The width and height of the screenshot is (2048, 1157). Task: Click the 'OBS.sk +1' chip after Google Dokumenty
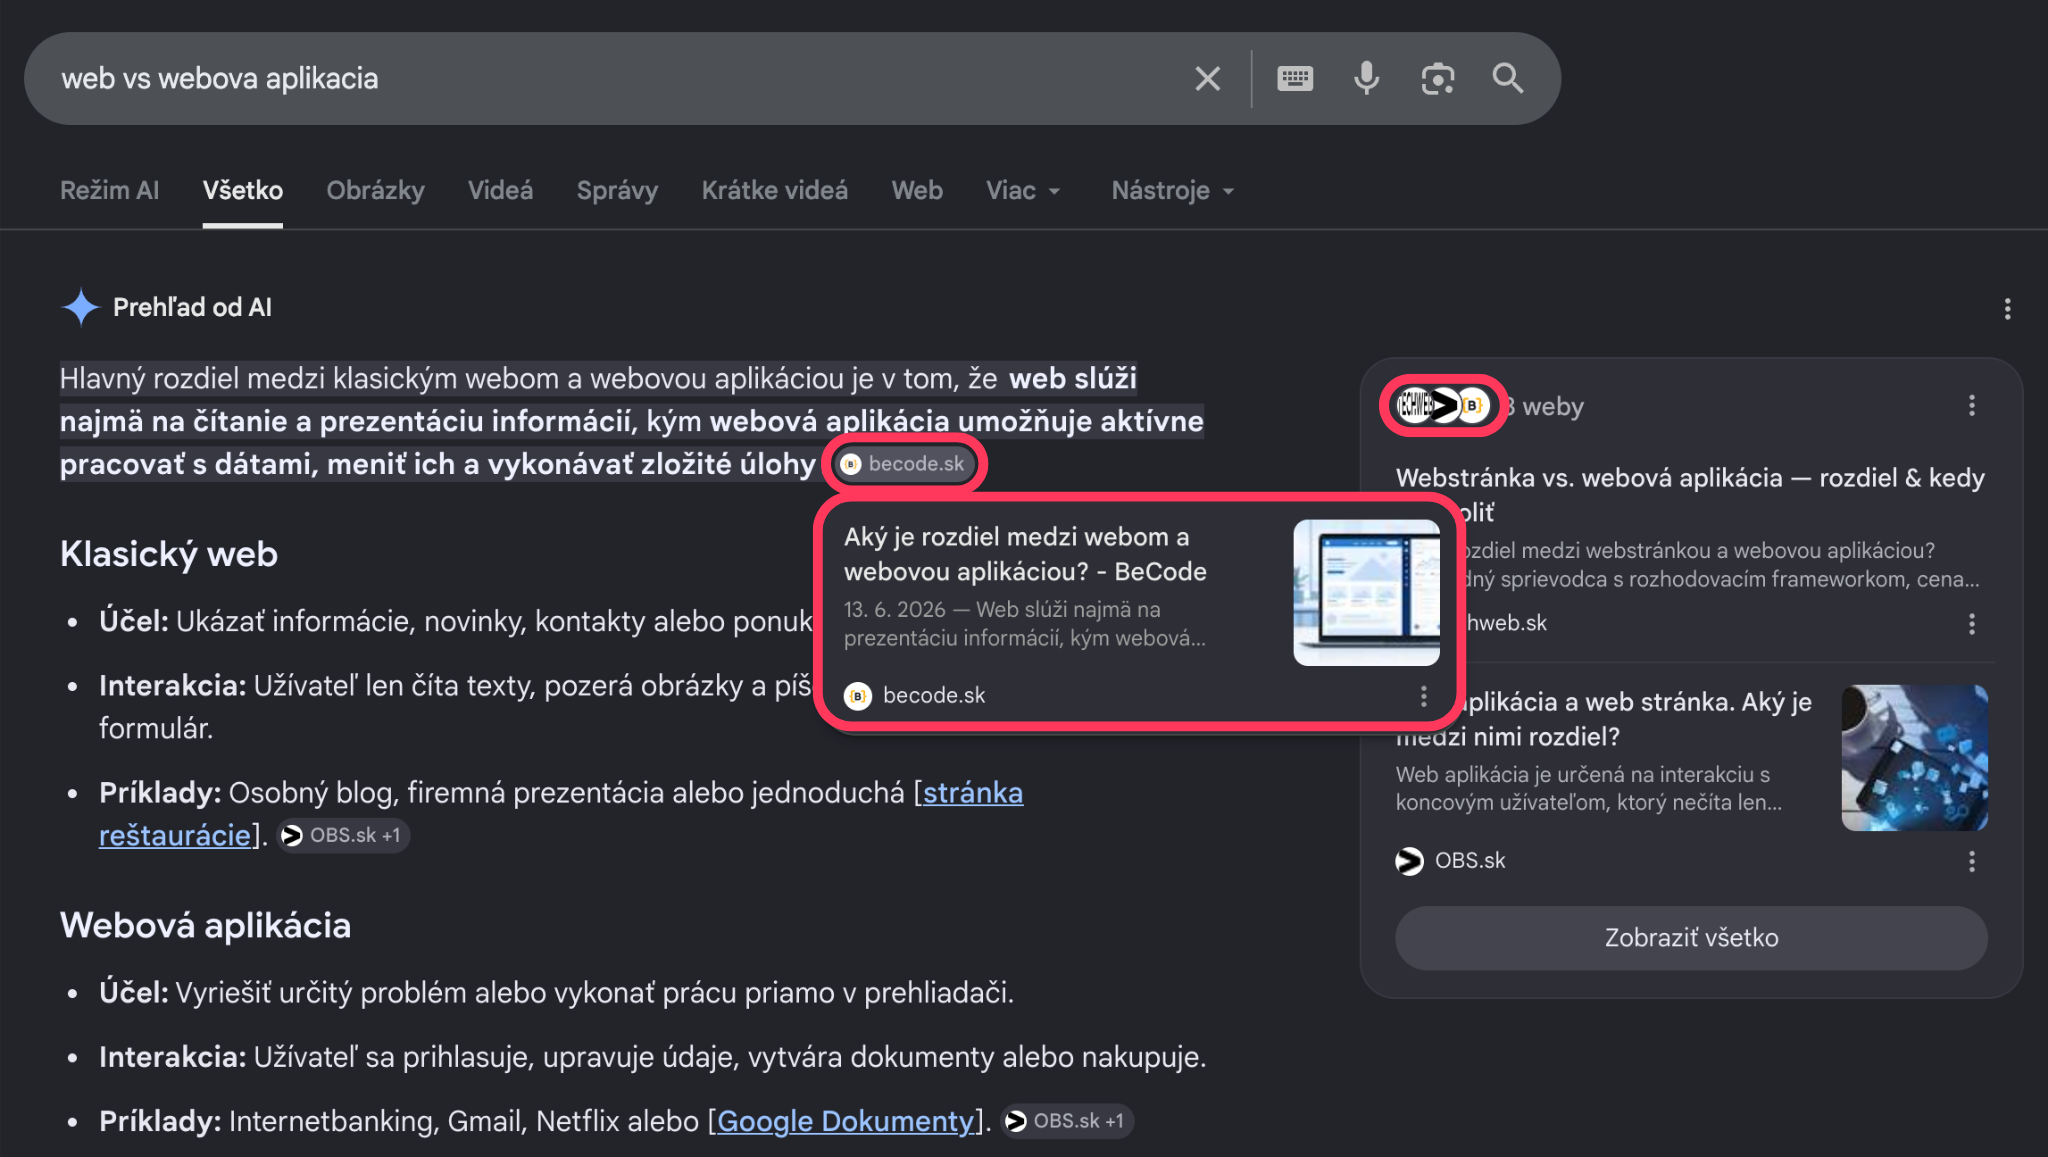pyautogui.click(x=1066, y=1121)
